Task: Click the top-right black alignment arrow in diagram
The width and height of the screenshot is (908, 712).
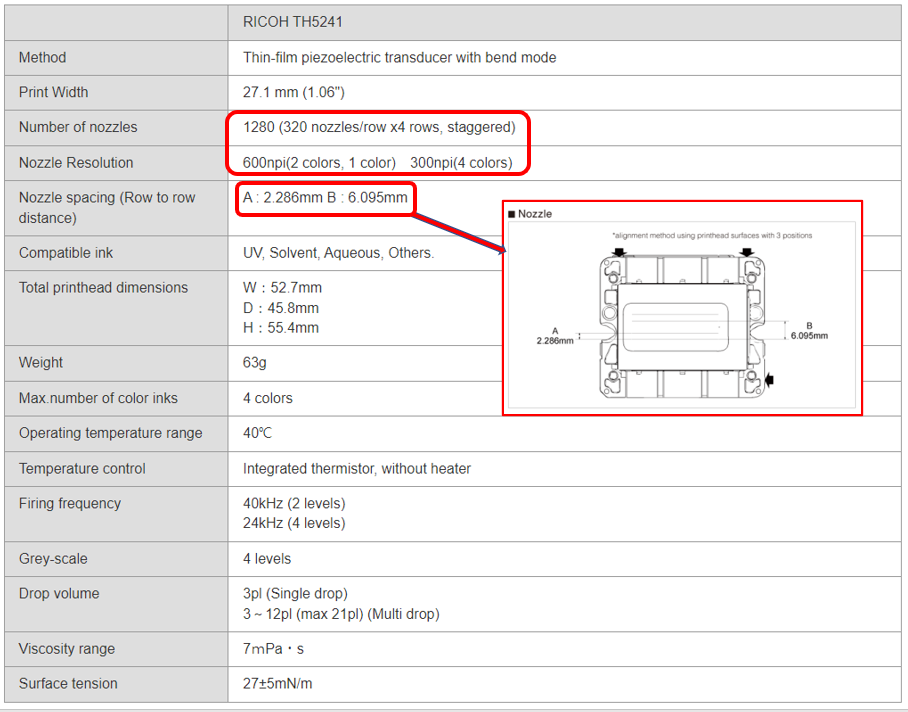Action: (750, 253)
